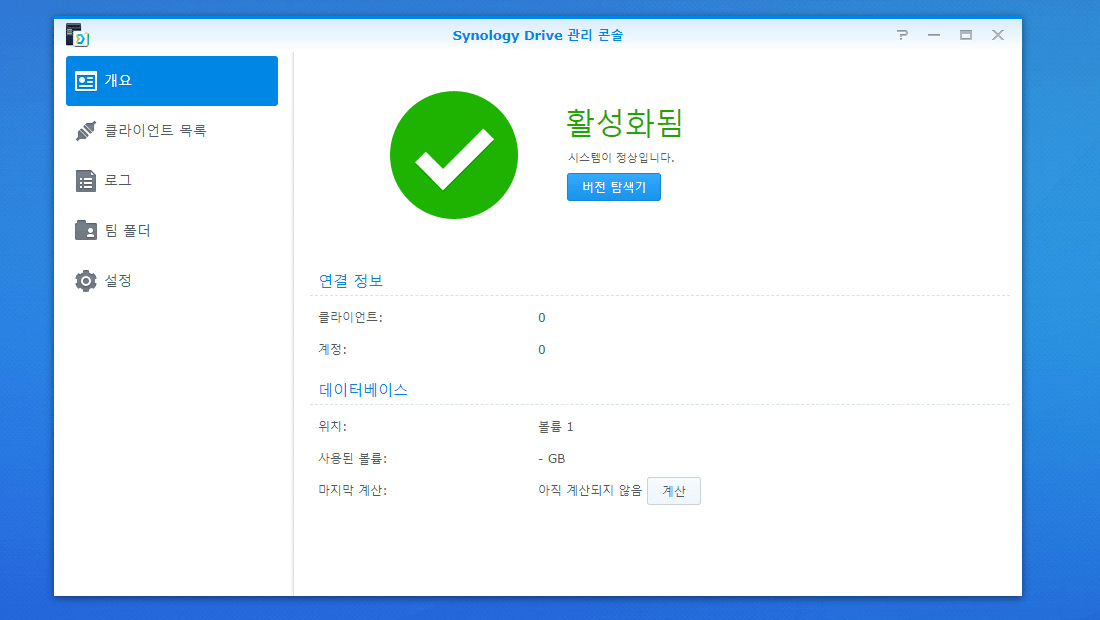Image resolution: width=1100 pixels, height=620 pixels.
Task: Click the log document icon beside 로그
Action: 86,181
